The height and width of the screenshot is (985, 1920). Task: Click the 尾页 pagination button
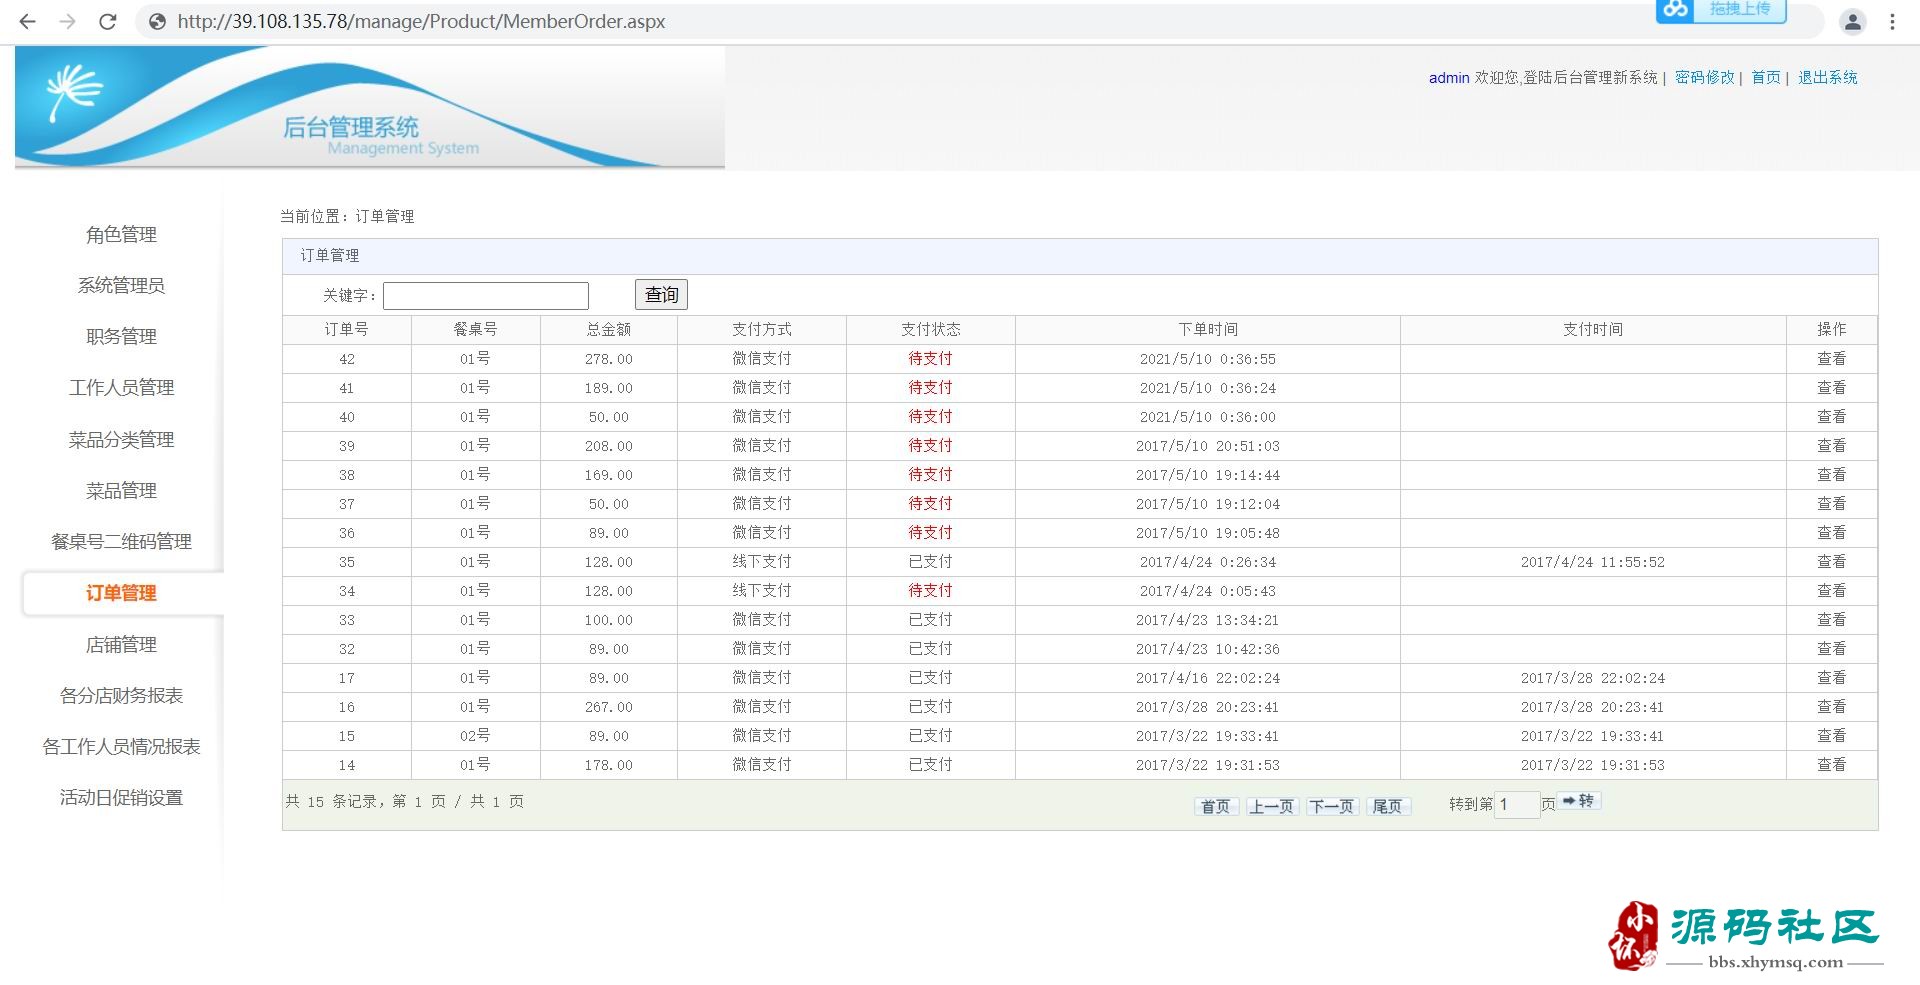click(x=1388, y=806)
